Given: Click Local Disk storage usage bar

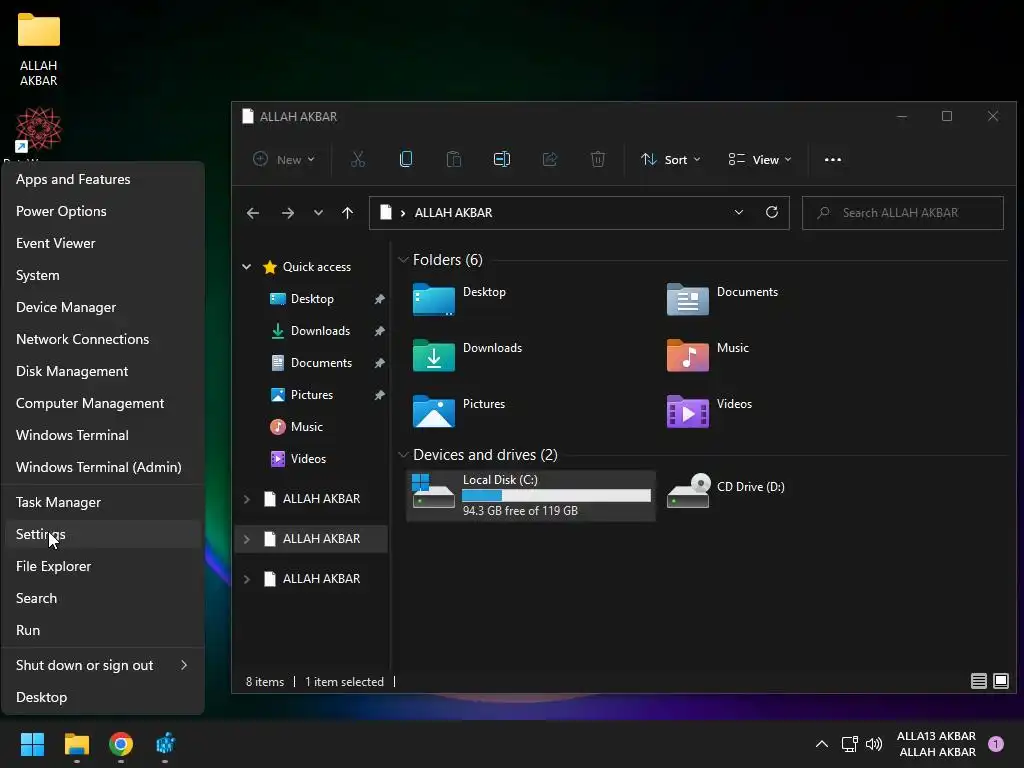Looking at the screenshot, I should [x=556, y=496].
